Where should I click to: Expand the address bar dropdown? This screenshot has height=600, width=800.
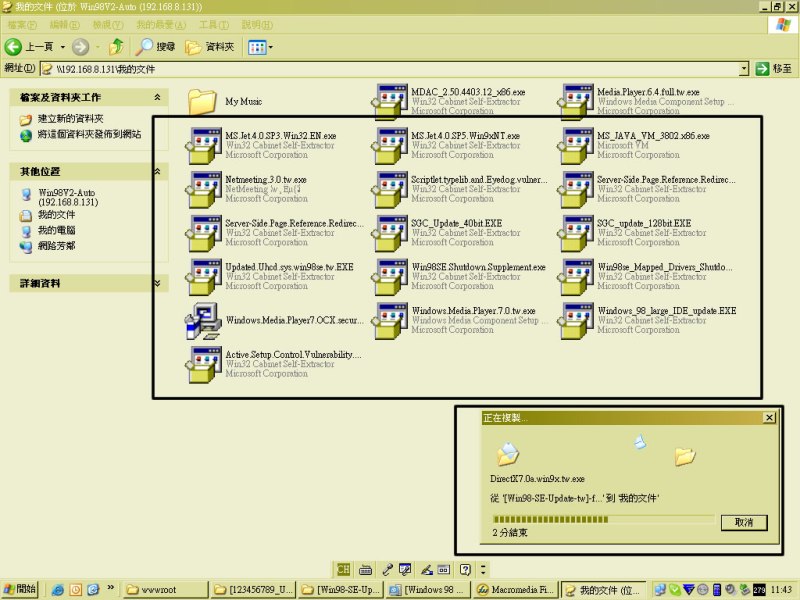point(744,68)
